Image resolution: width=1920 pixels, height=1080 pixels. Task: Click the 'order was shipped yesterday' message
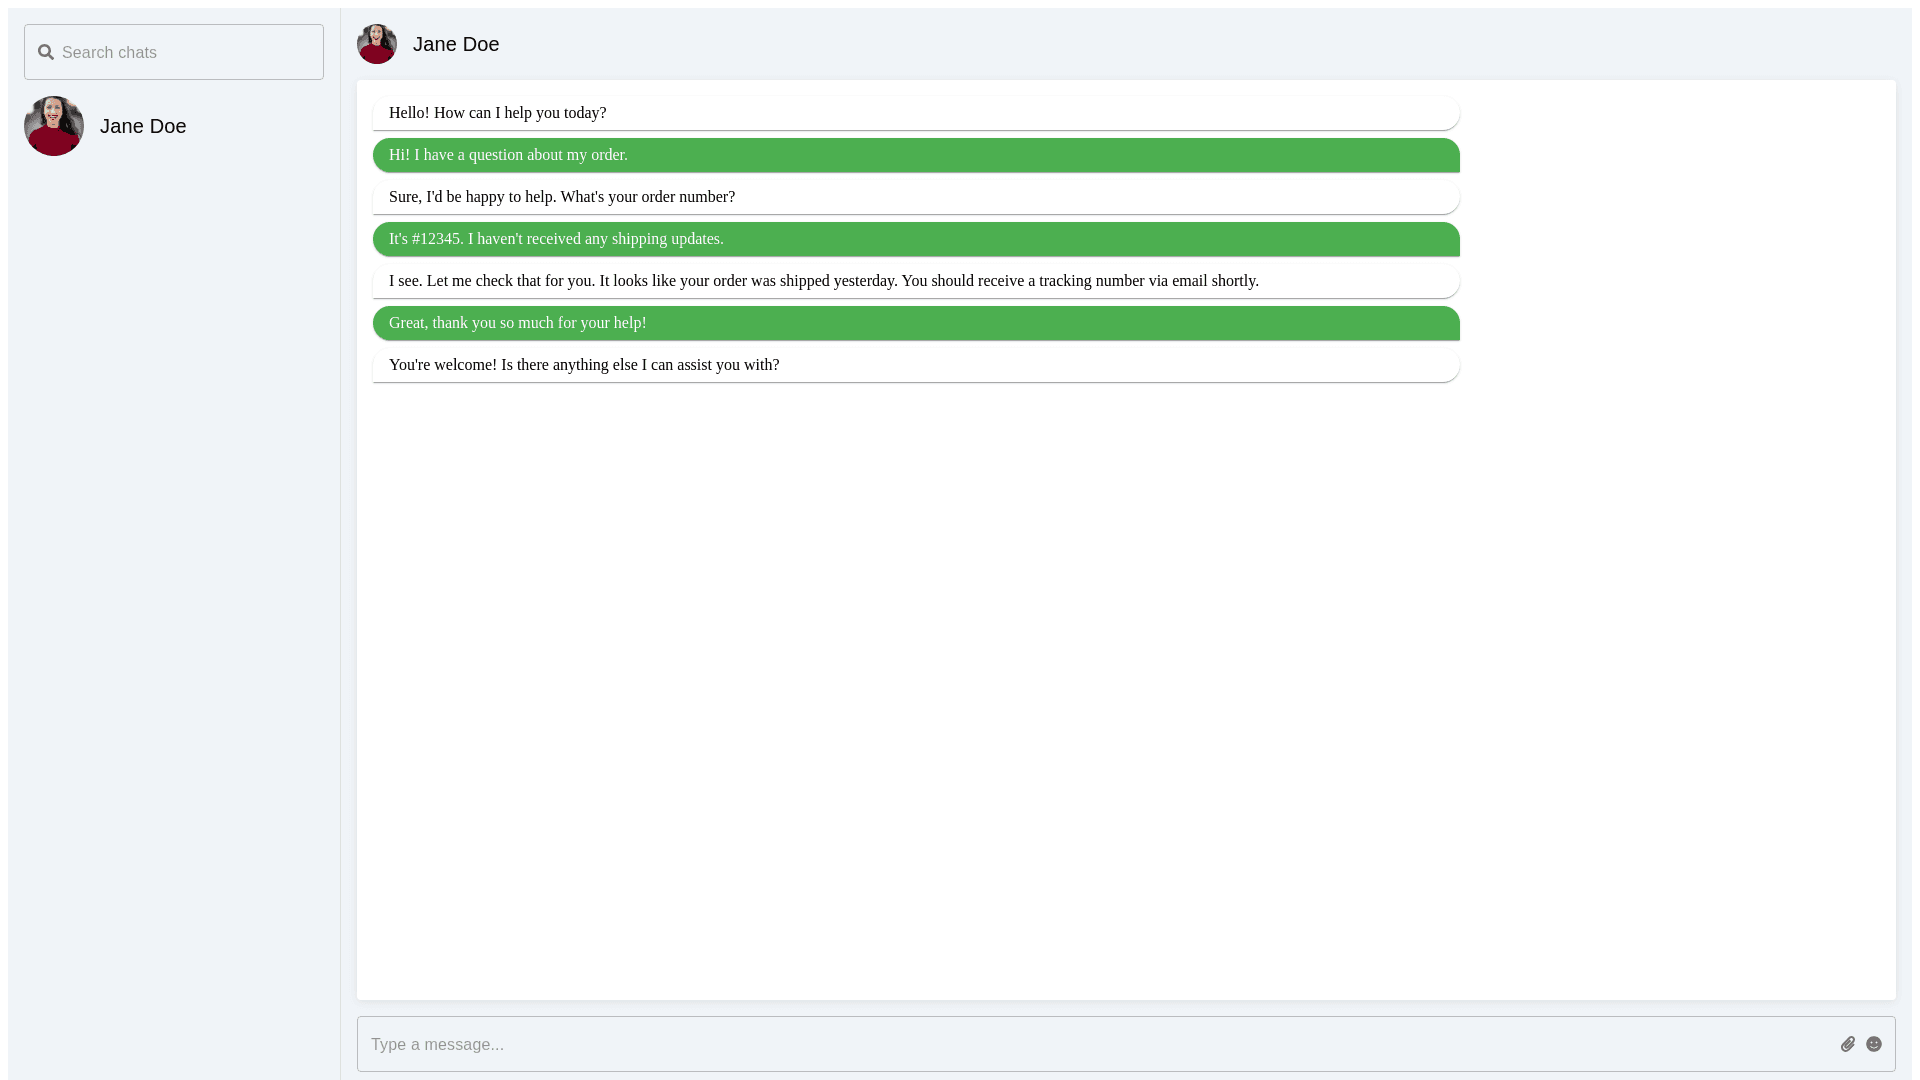[823, 281]
